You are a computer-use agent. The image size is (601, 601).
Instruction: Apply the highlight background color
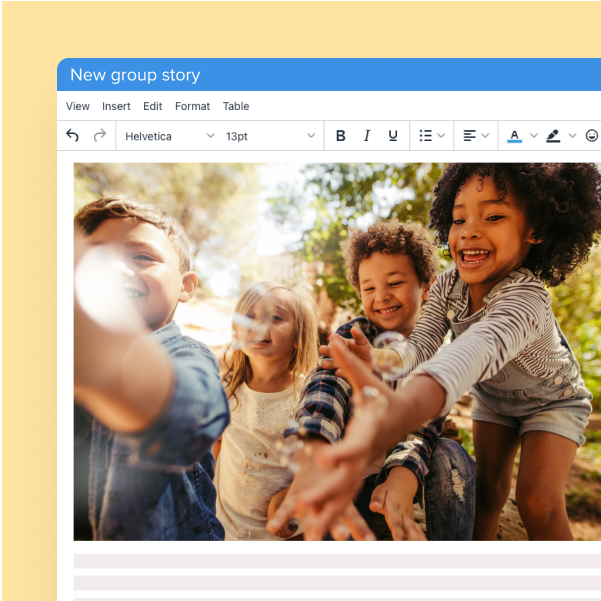(x=553, y=136)
